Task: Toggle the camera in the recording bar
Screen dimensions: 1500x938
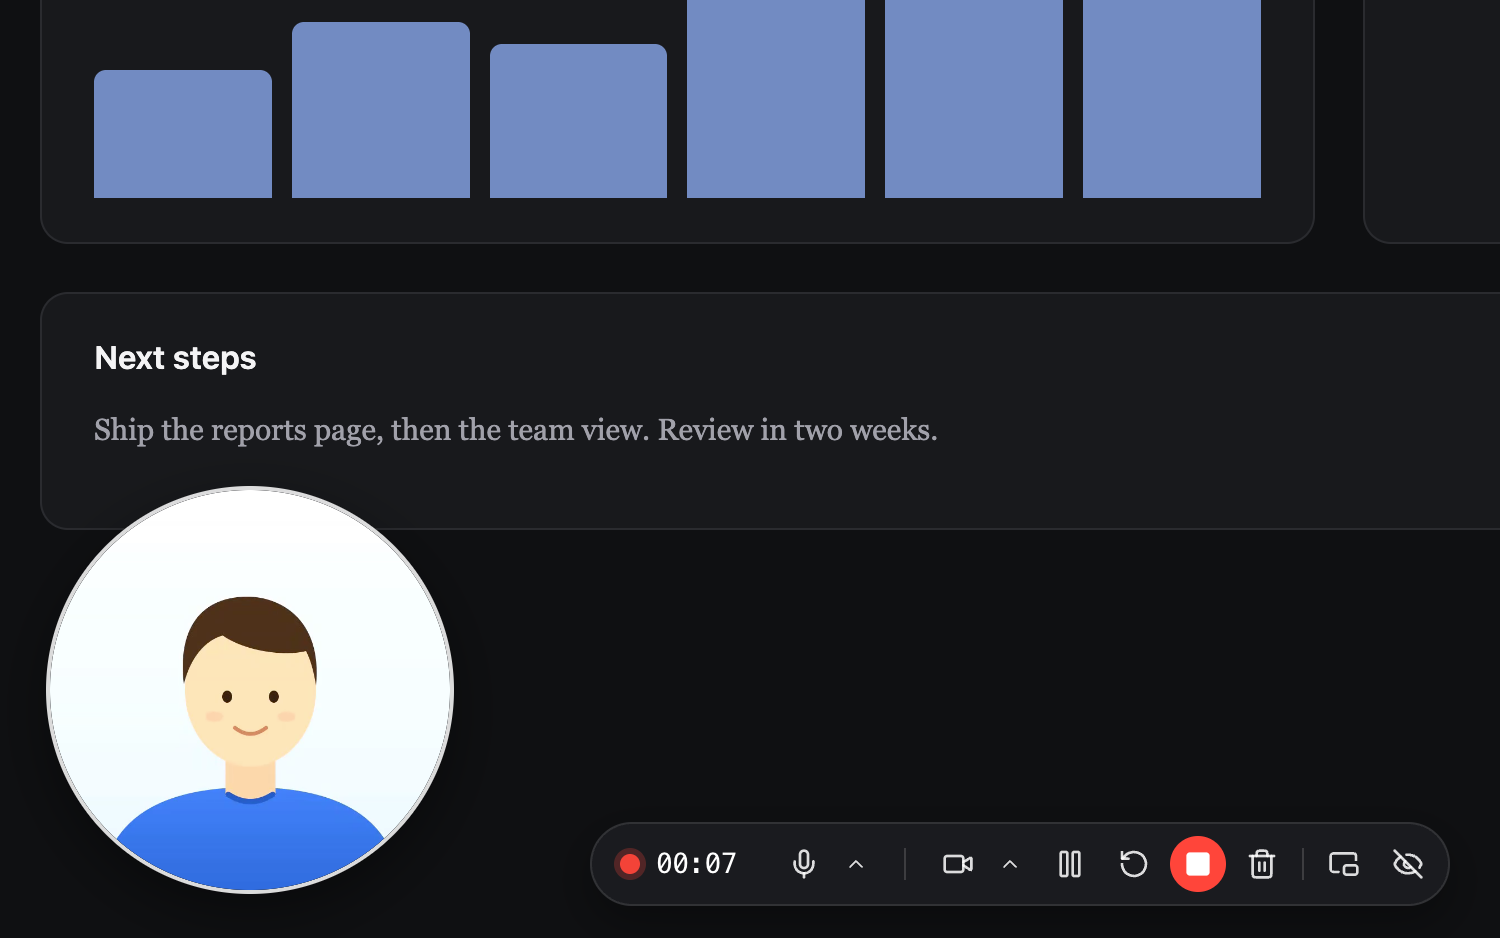Action: coord(957,864)
